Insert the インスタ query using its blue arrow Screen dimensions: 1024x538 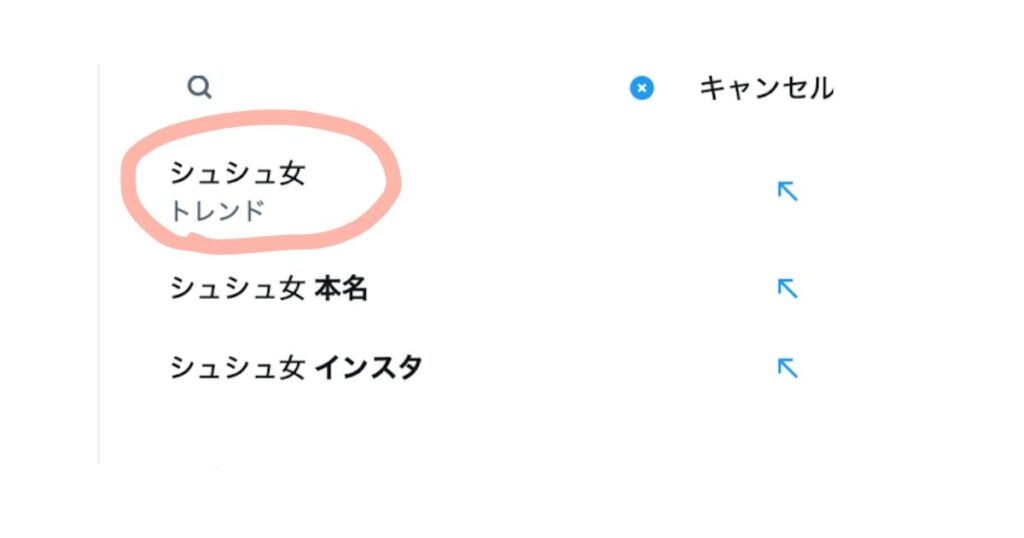788,368
